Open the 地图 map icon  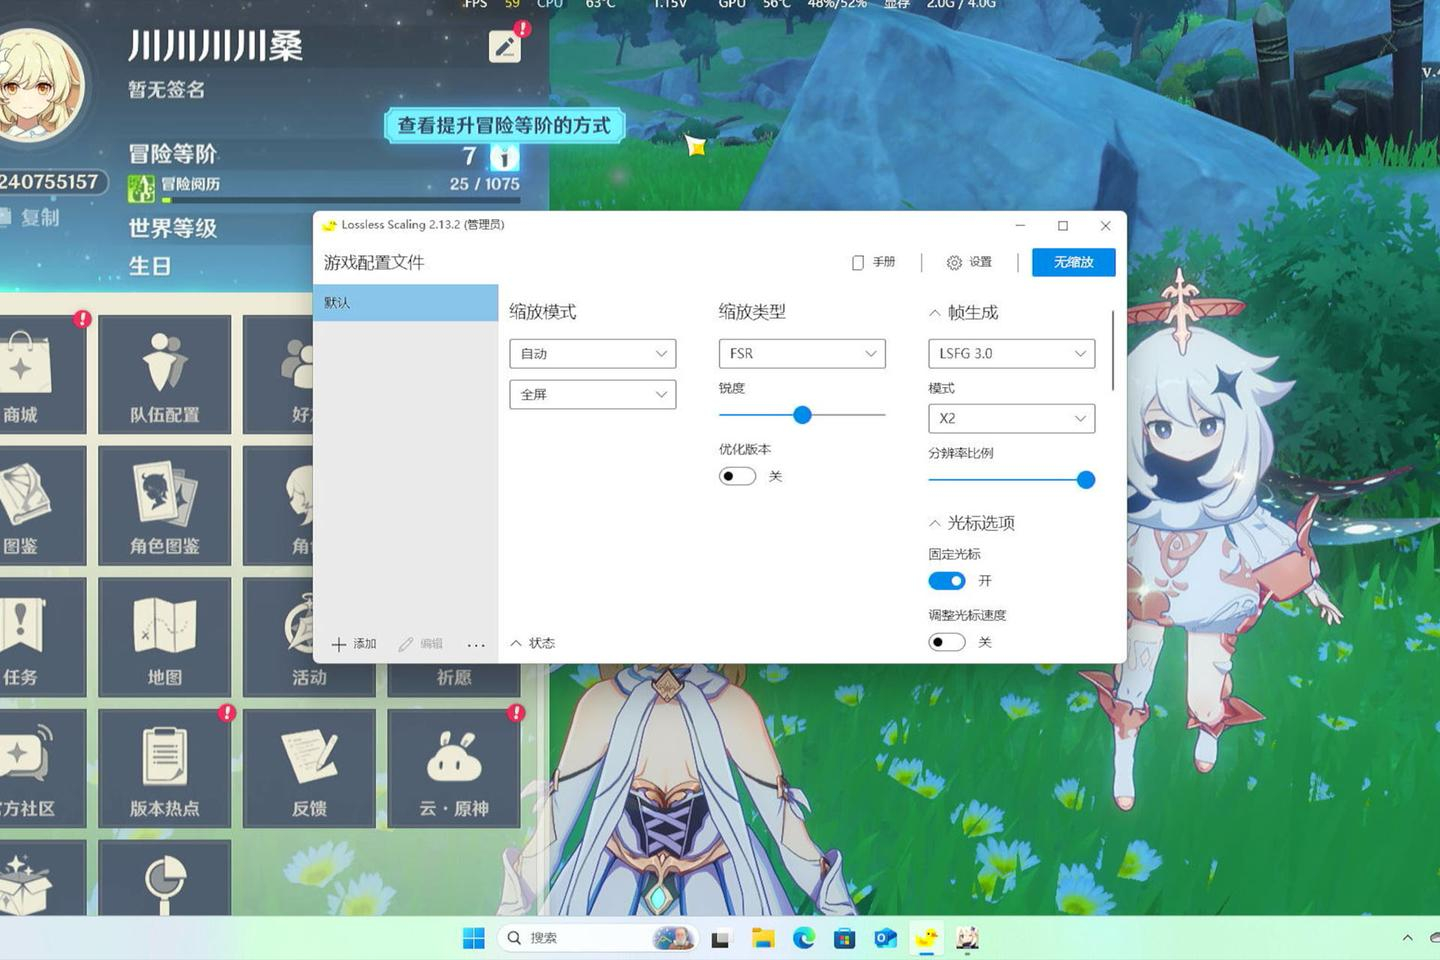tap(165, 636)
